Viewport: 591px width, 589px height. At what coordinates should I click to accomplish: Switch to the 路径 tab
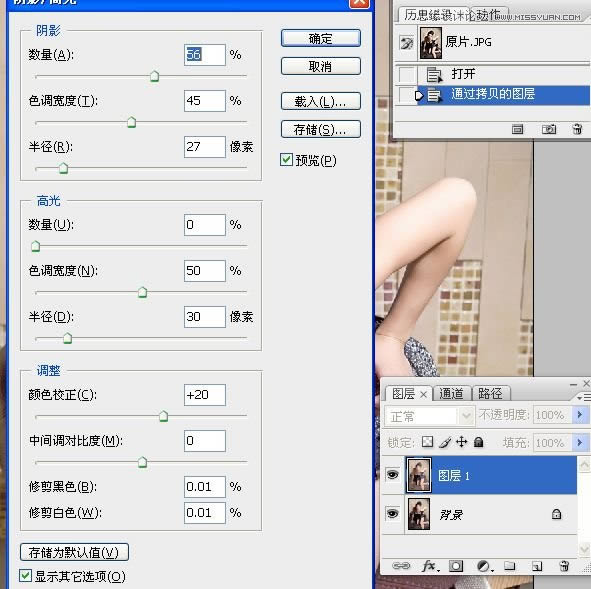tap(490, 394)
